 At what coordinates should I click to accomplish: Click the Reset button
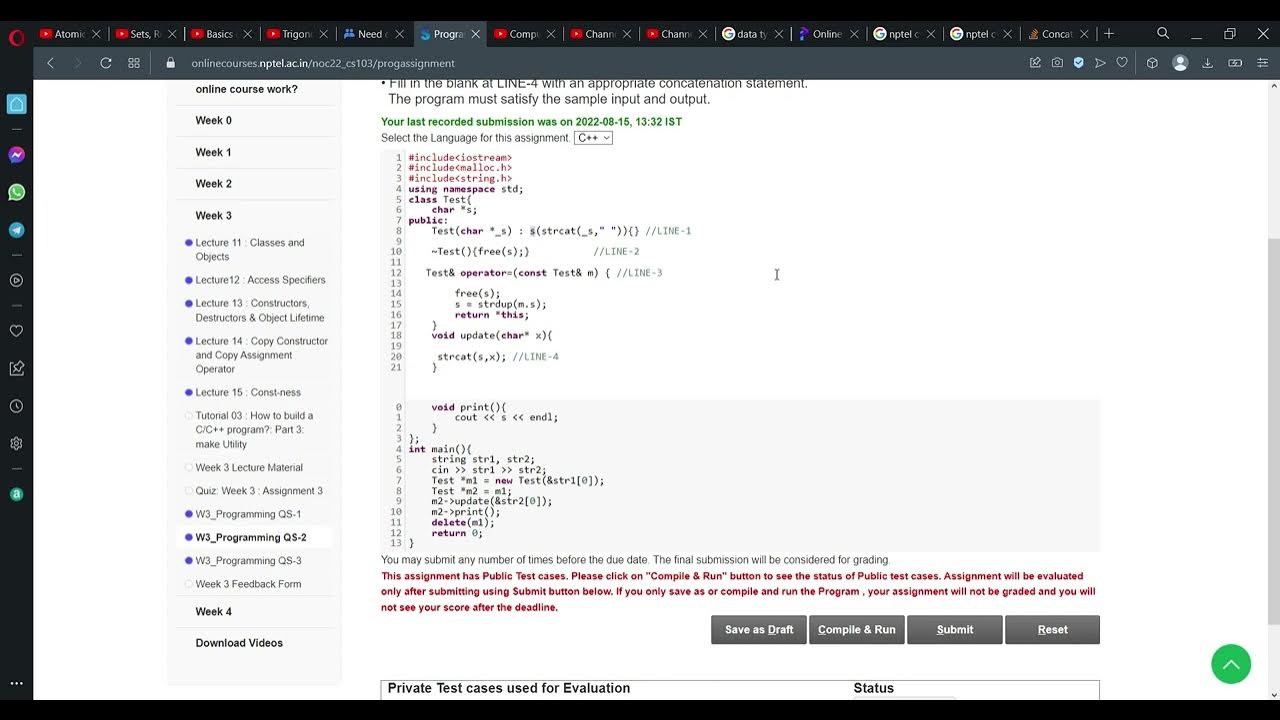tap(1053, 630)
